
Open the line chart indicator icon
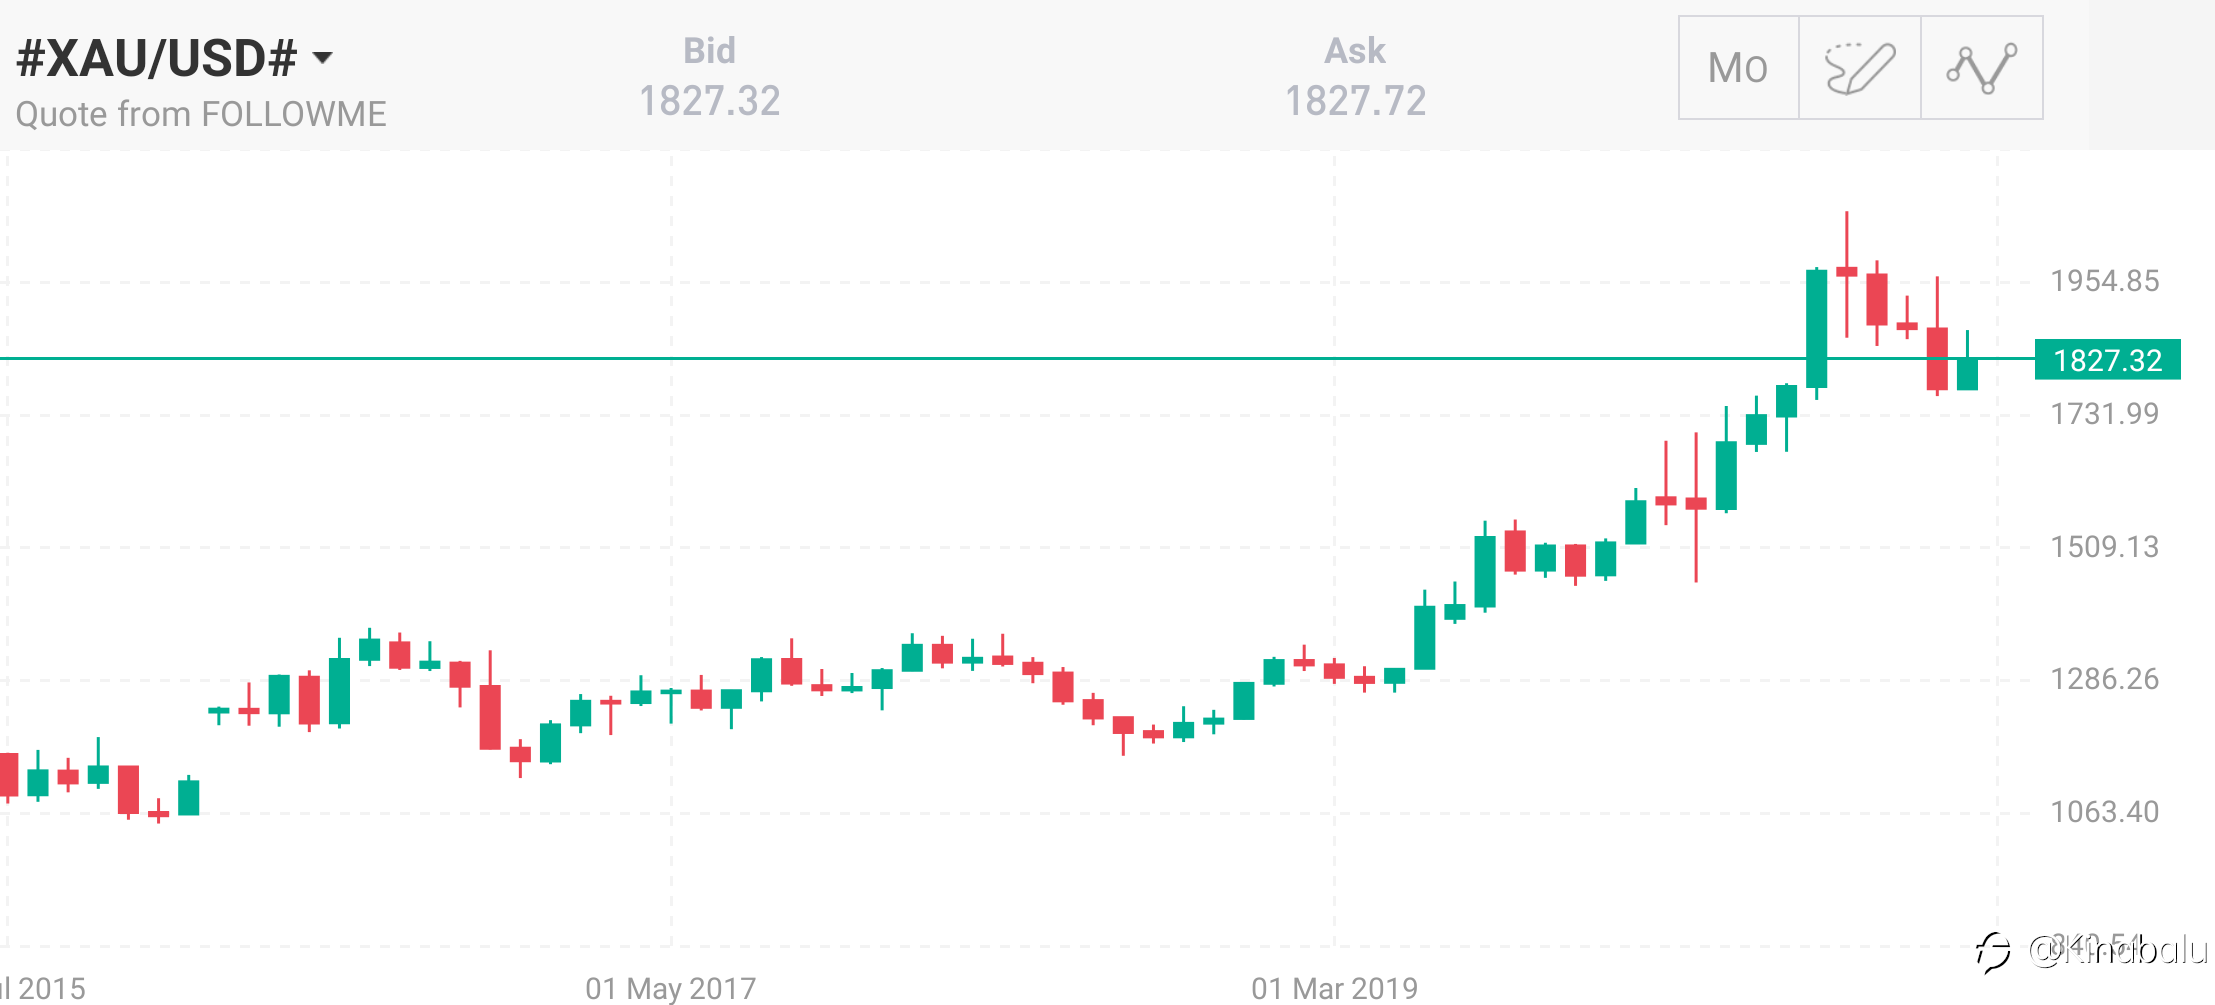(x=1981, y=68)
